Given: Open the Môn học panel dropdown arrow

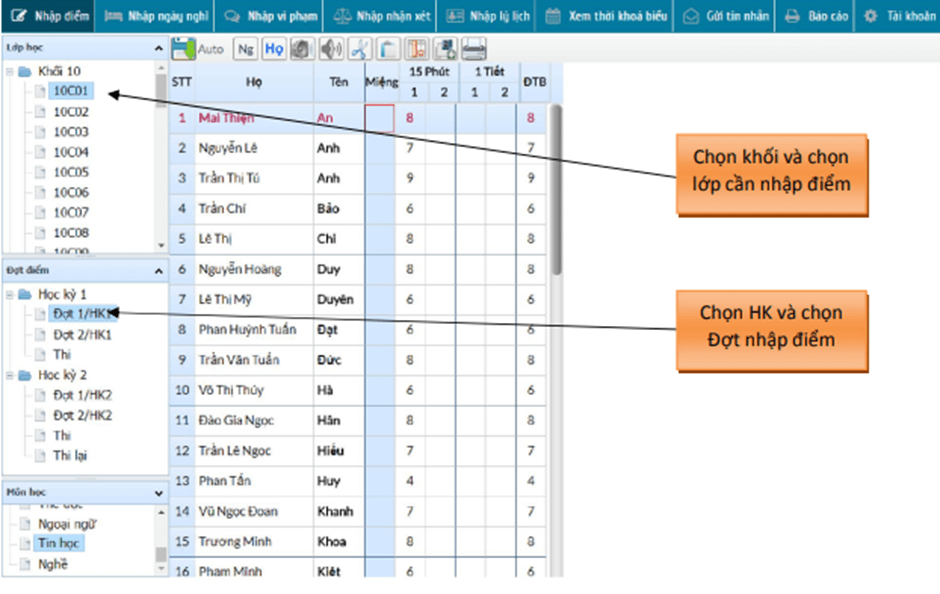Looking at the screenshot, I should click(158, 493).
